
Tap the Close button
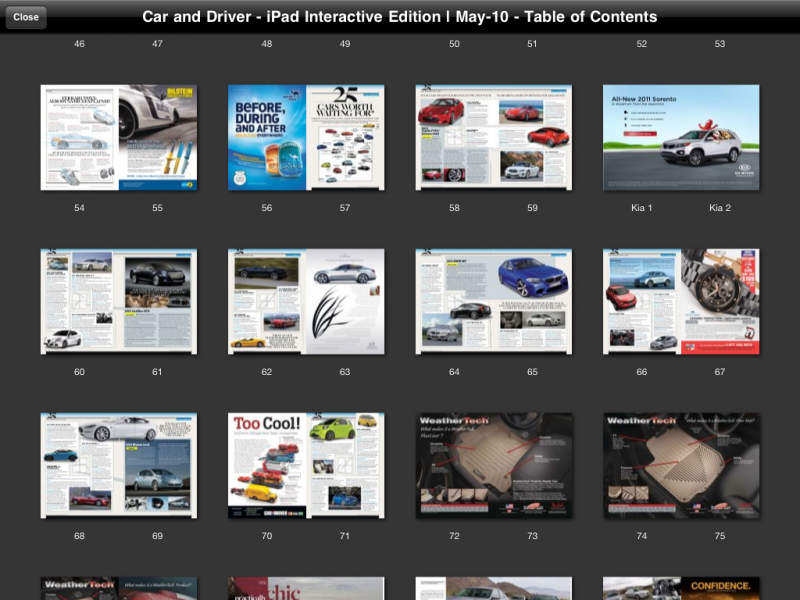[26, 17]
